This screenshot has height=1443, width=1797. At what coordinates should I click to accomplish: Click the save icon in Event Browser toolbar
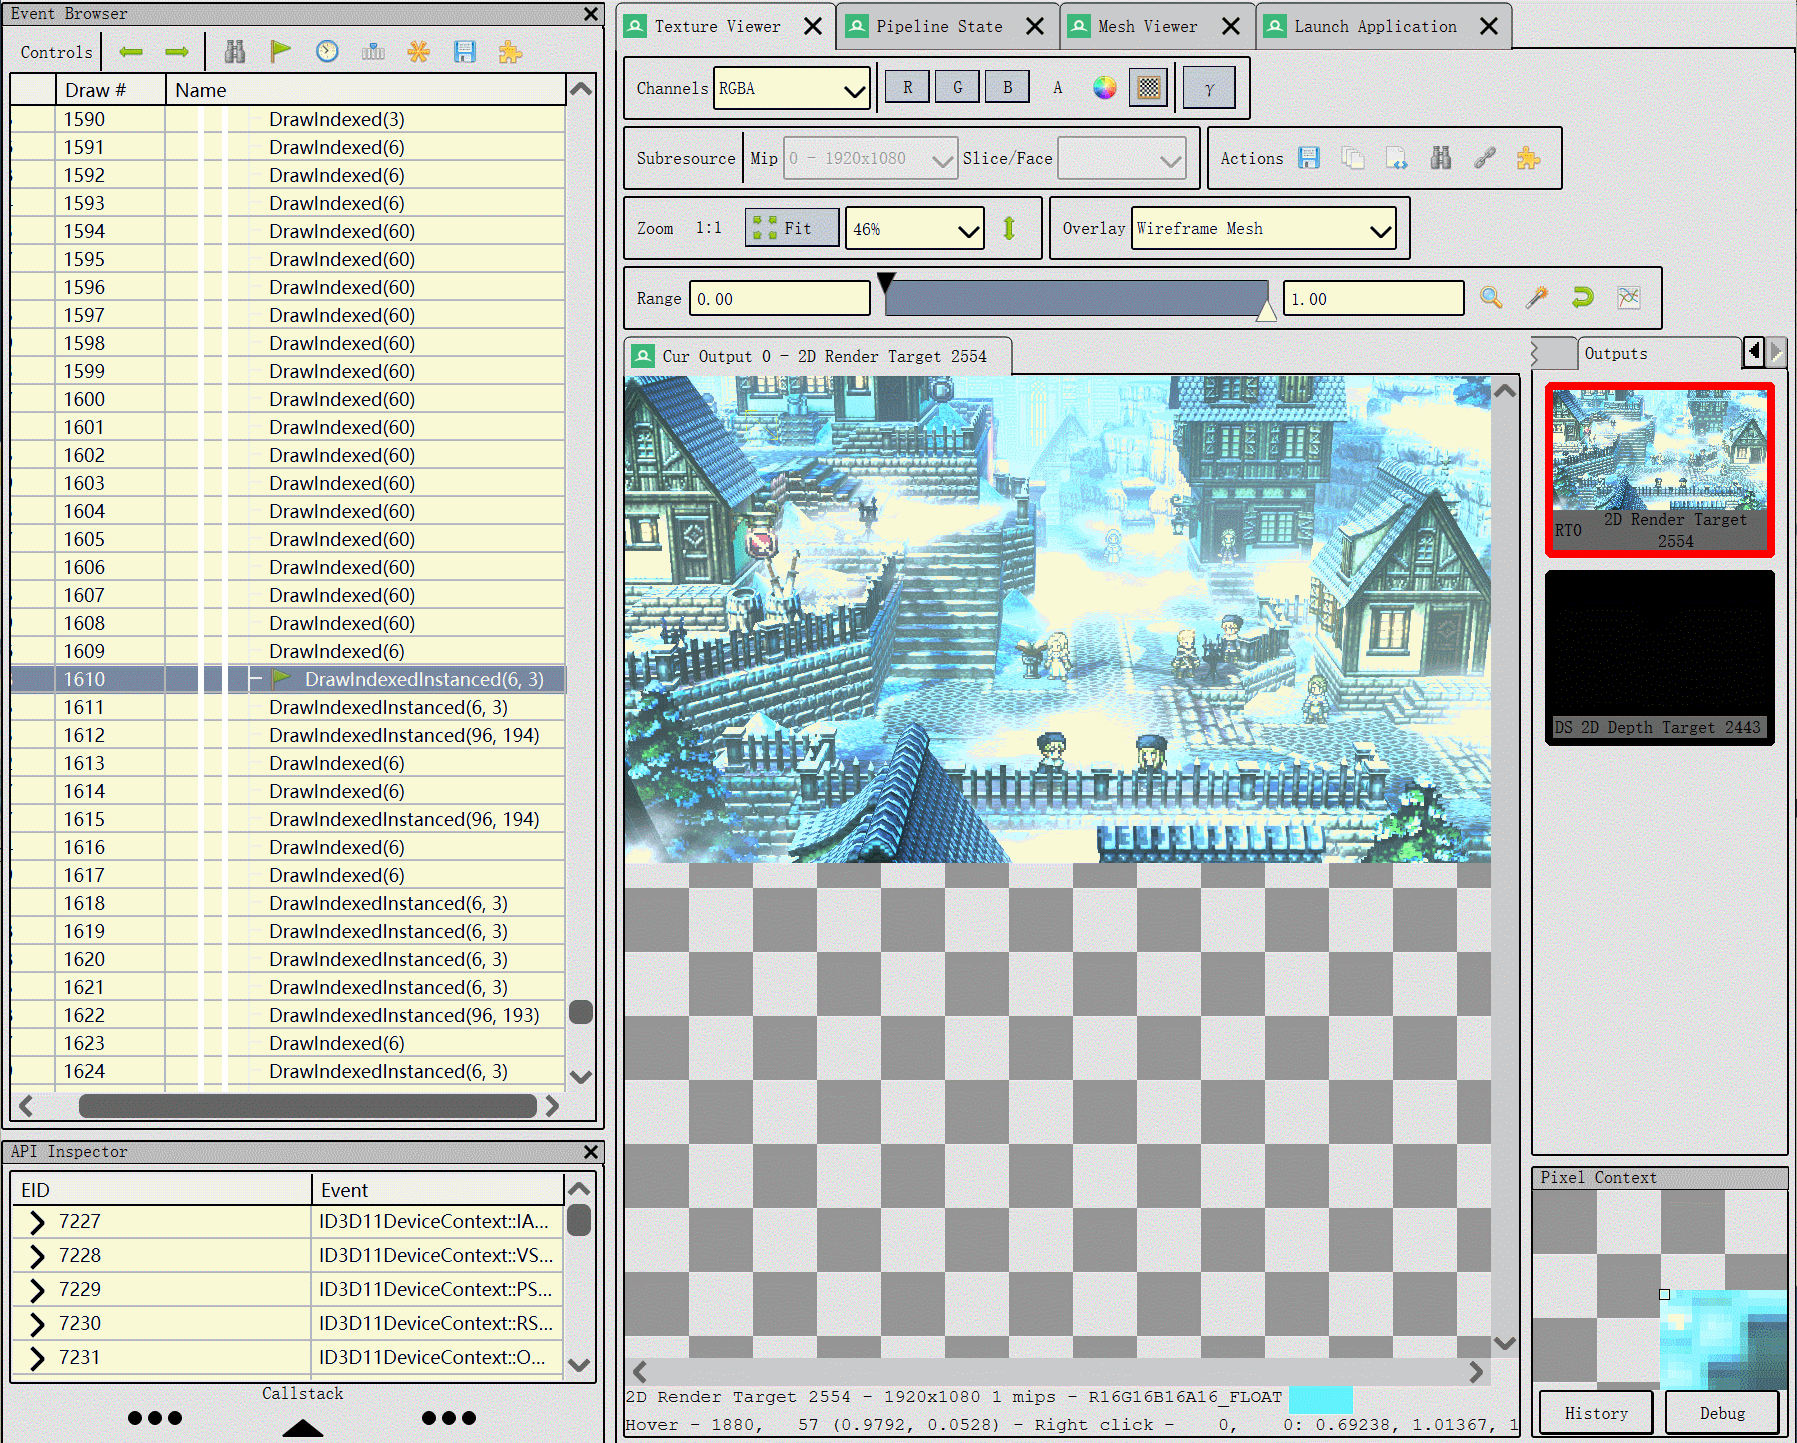pos(465,52)
